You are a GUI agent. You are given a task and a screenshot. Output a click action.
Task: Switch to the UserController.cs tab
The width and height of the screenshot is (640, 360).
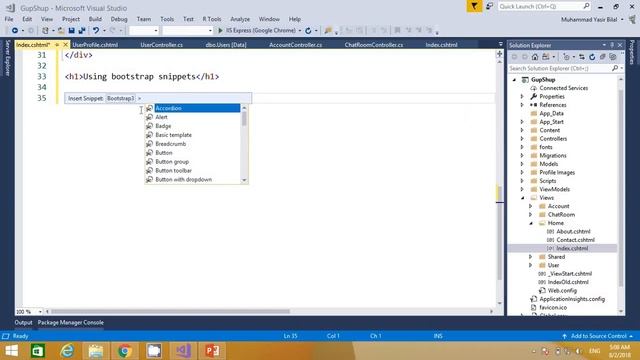[x=162, y=45]
